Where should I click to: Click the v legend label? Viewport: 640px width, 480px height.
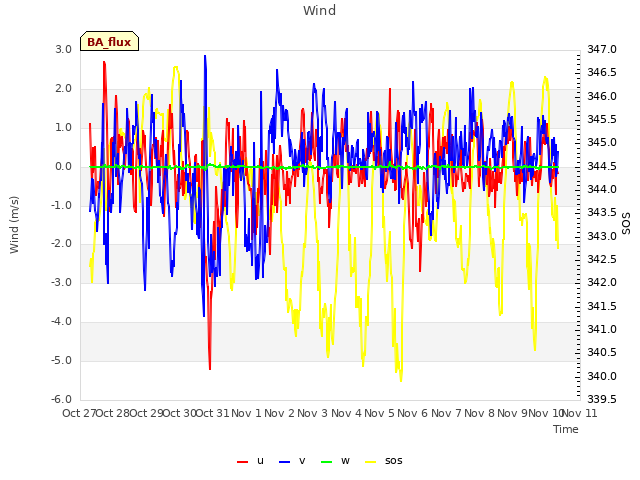pos(302,460)
